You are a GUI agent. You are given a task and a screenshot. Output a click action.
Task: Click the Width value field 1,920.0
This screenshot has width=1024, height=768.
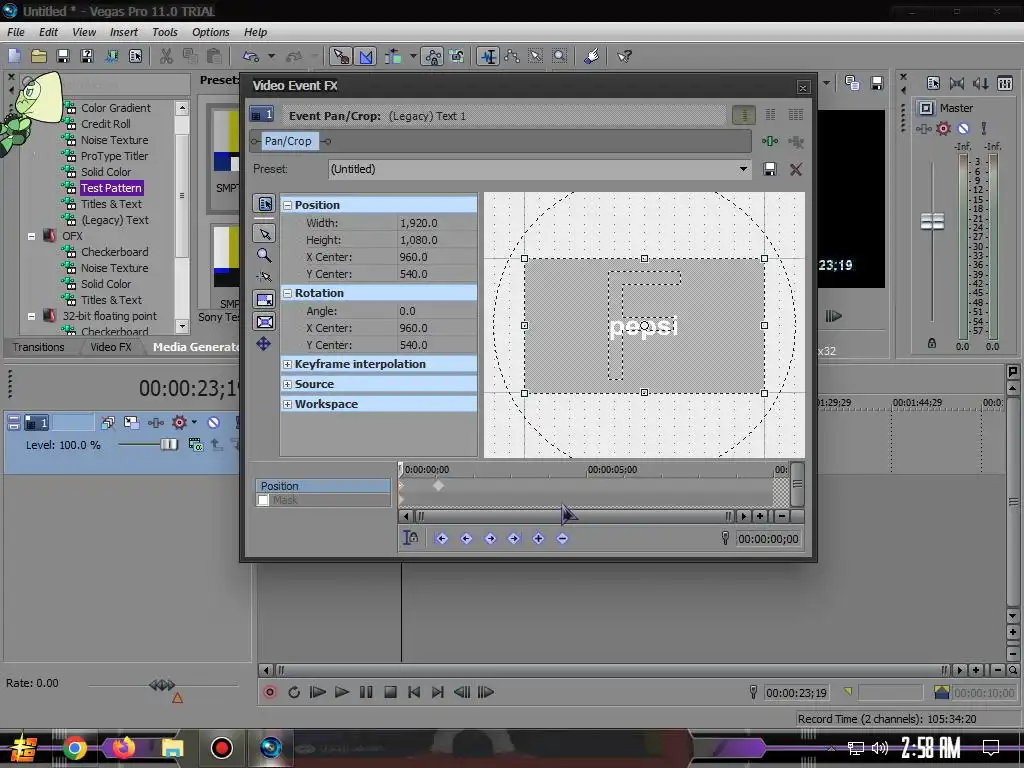click(436, 223)
